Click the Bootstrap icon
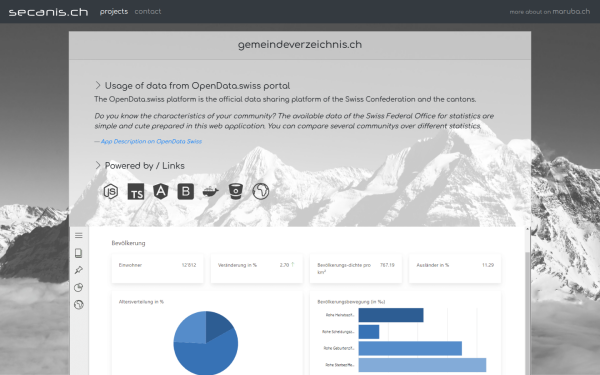Image resolution: width=600 pixels, height=375 pixels. [186, 191]
